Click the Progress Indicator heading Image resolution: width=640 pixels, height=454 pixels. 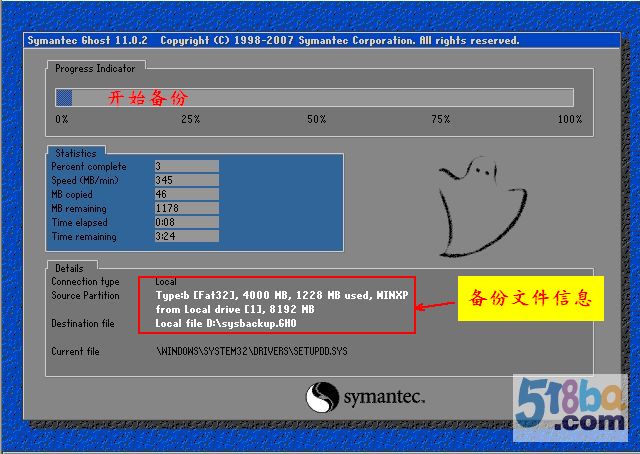(95, 68)
